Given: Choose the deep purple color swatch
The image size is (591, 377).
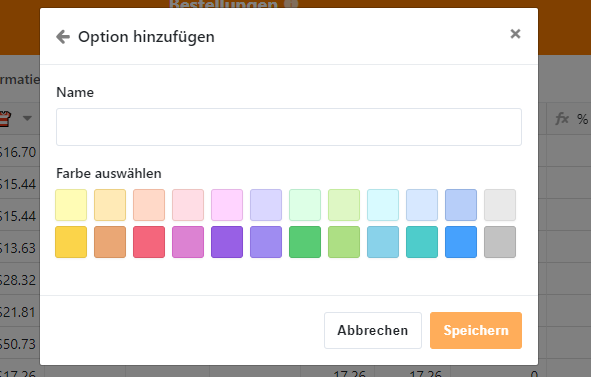Looking at the screenshot, I should pos(227,242).
